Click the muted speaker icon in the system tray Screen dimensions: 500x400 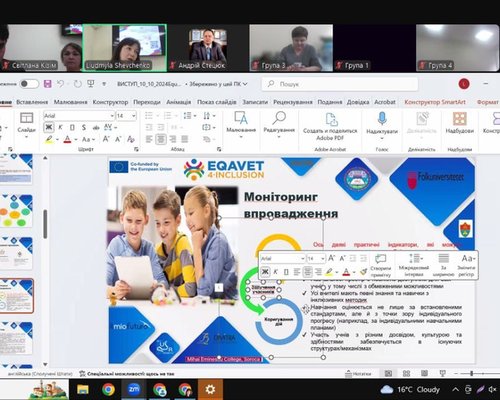493,389
